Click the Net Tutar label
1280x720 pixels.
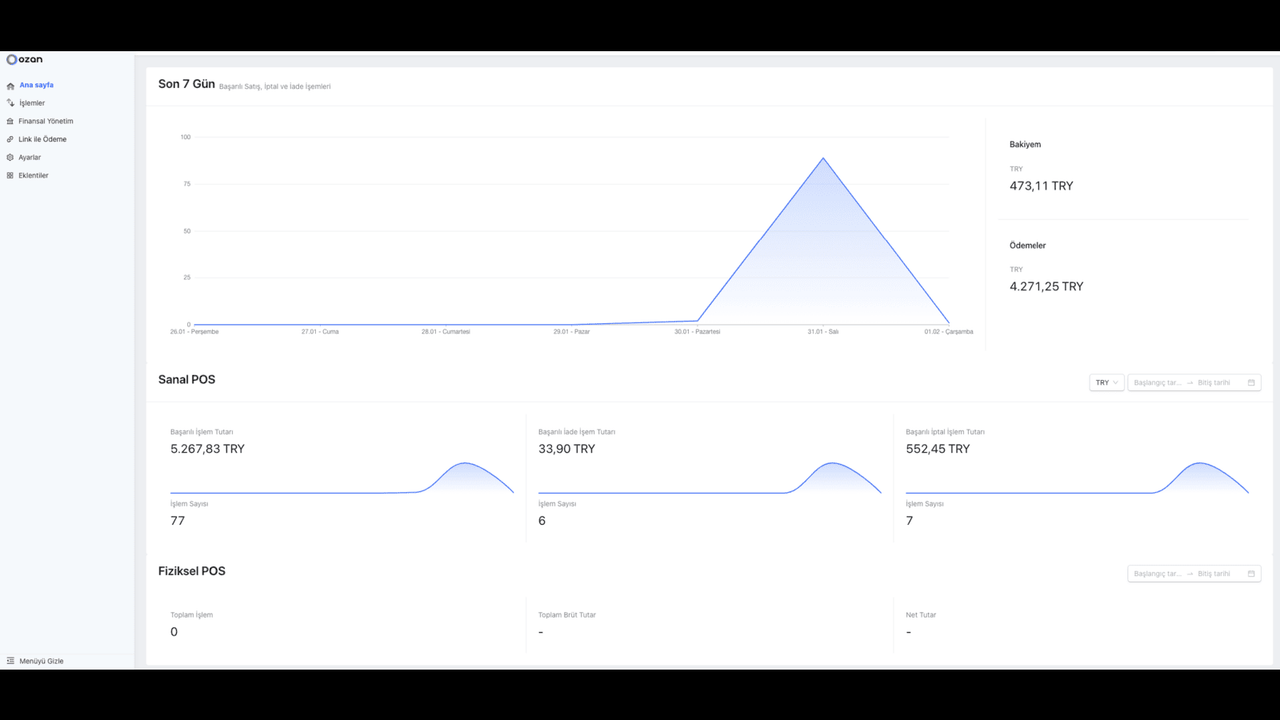tap(921, 615)
